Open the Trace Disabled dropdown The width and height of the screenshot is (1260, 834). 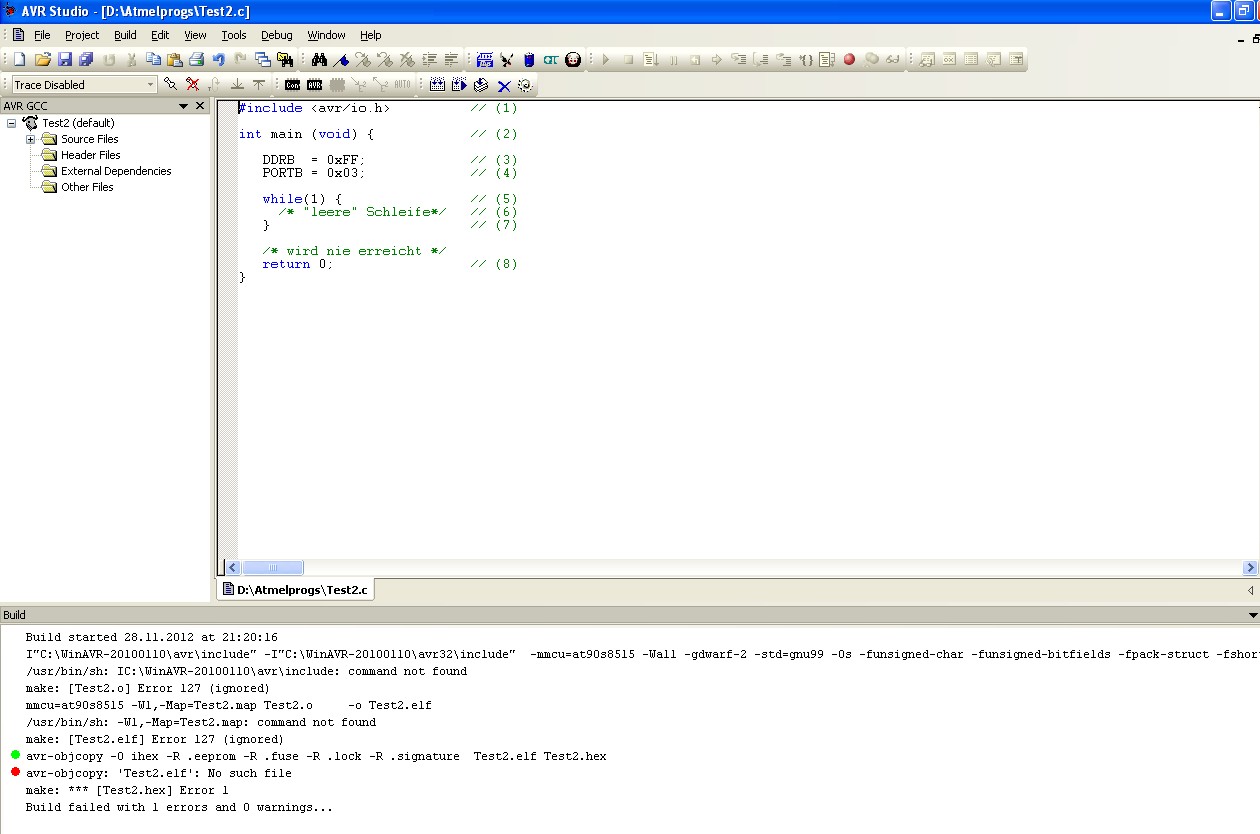(x=151, y=85)
